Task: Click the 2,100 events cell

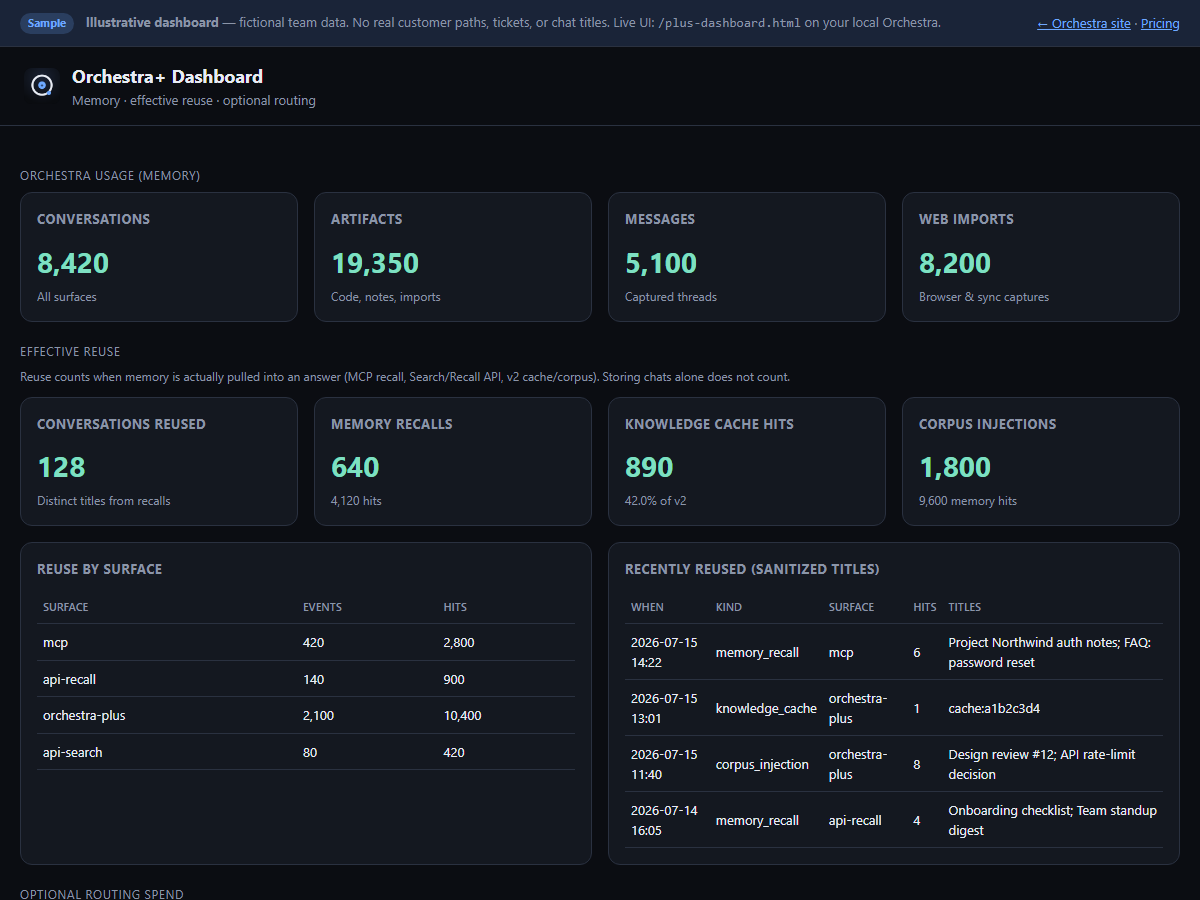Action: [318, 716]
